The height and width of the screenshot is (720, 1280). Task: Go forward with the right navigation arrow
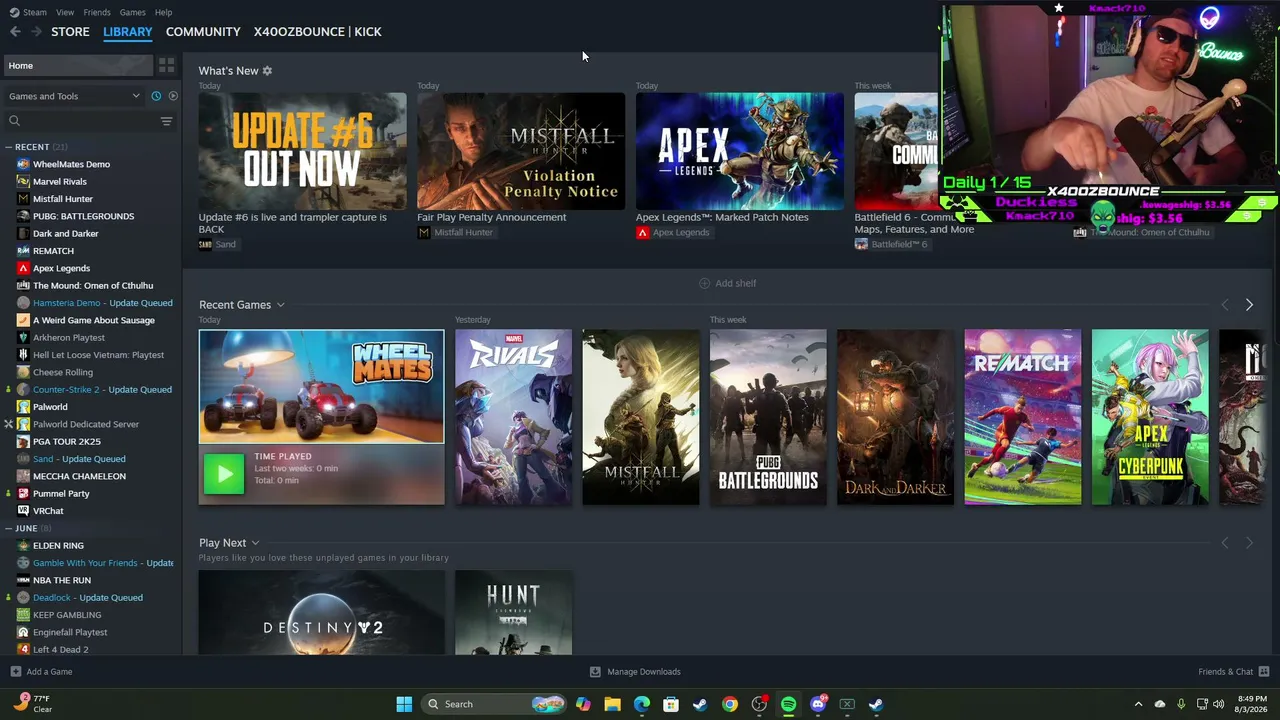pyautogui.click(x=36, y=32)
